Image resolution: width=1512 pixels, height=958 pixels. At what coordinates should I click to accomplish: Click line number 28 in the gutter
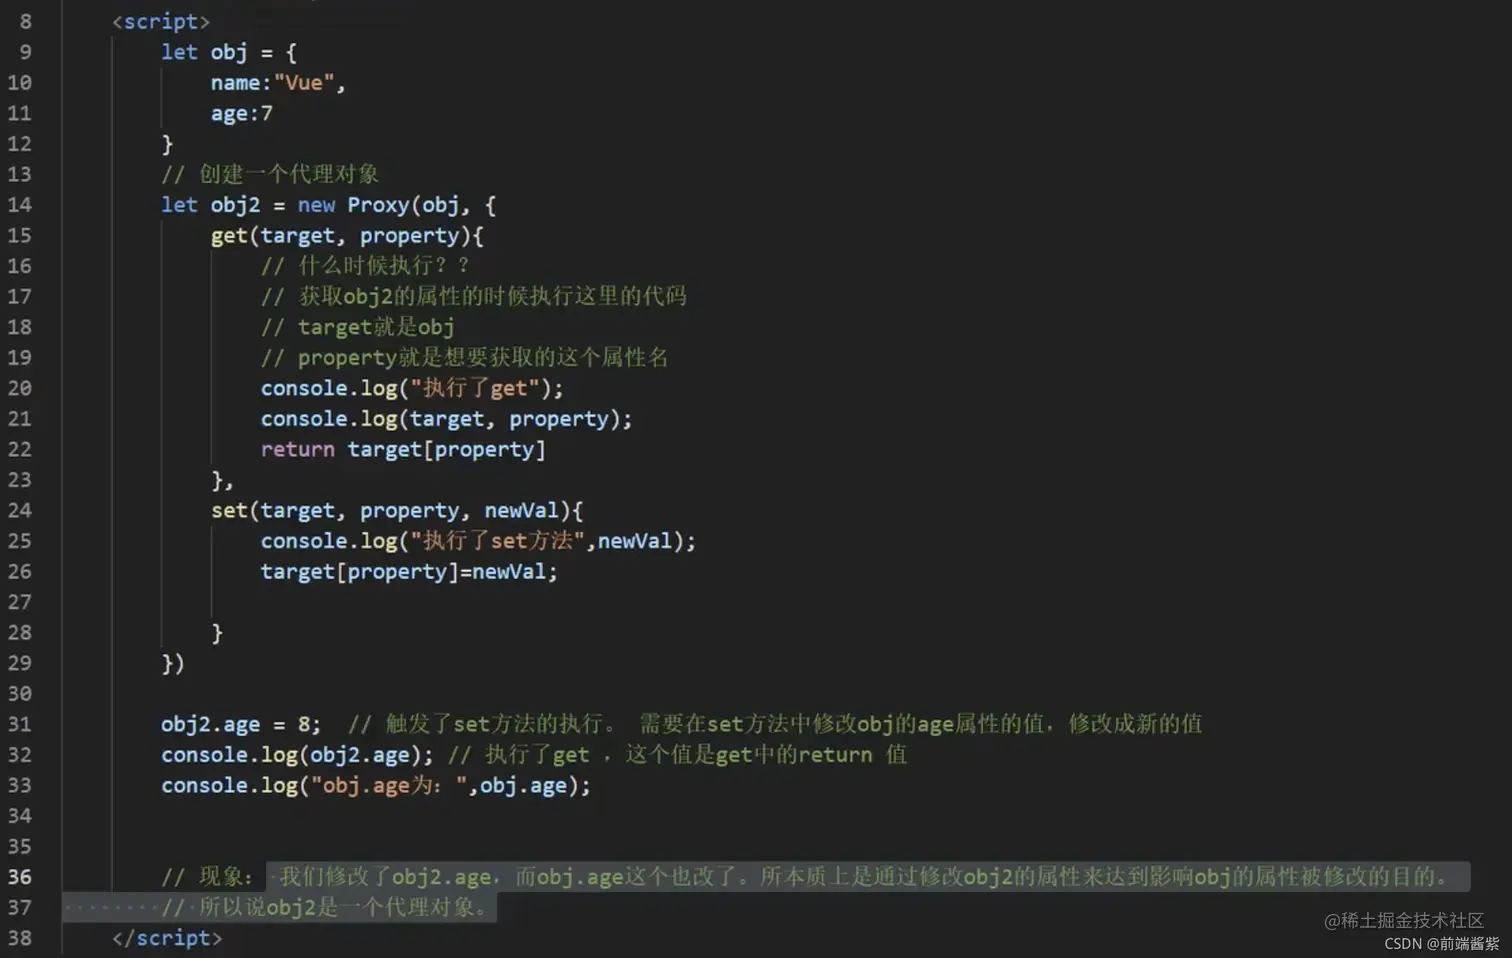20,633
